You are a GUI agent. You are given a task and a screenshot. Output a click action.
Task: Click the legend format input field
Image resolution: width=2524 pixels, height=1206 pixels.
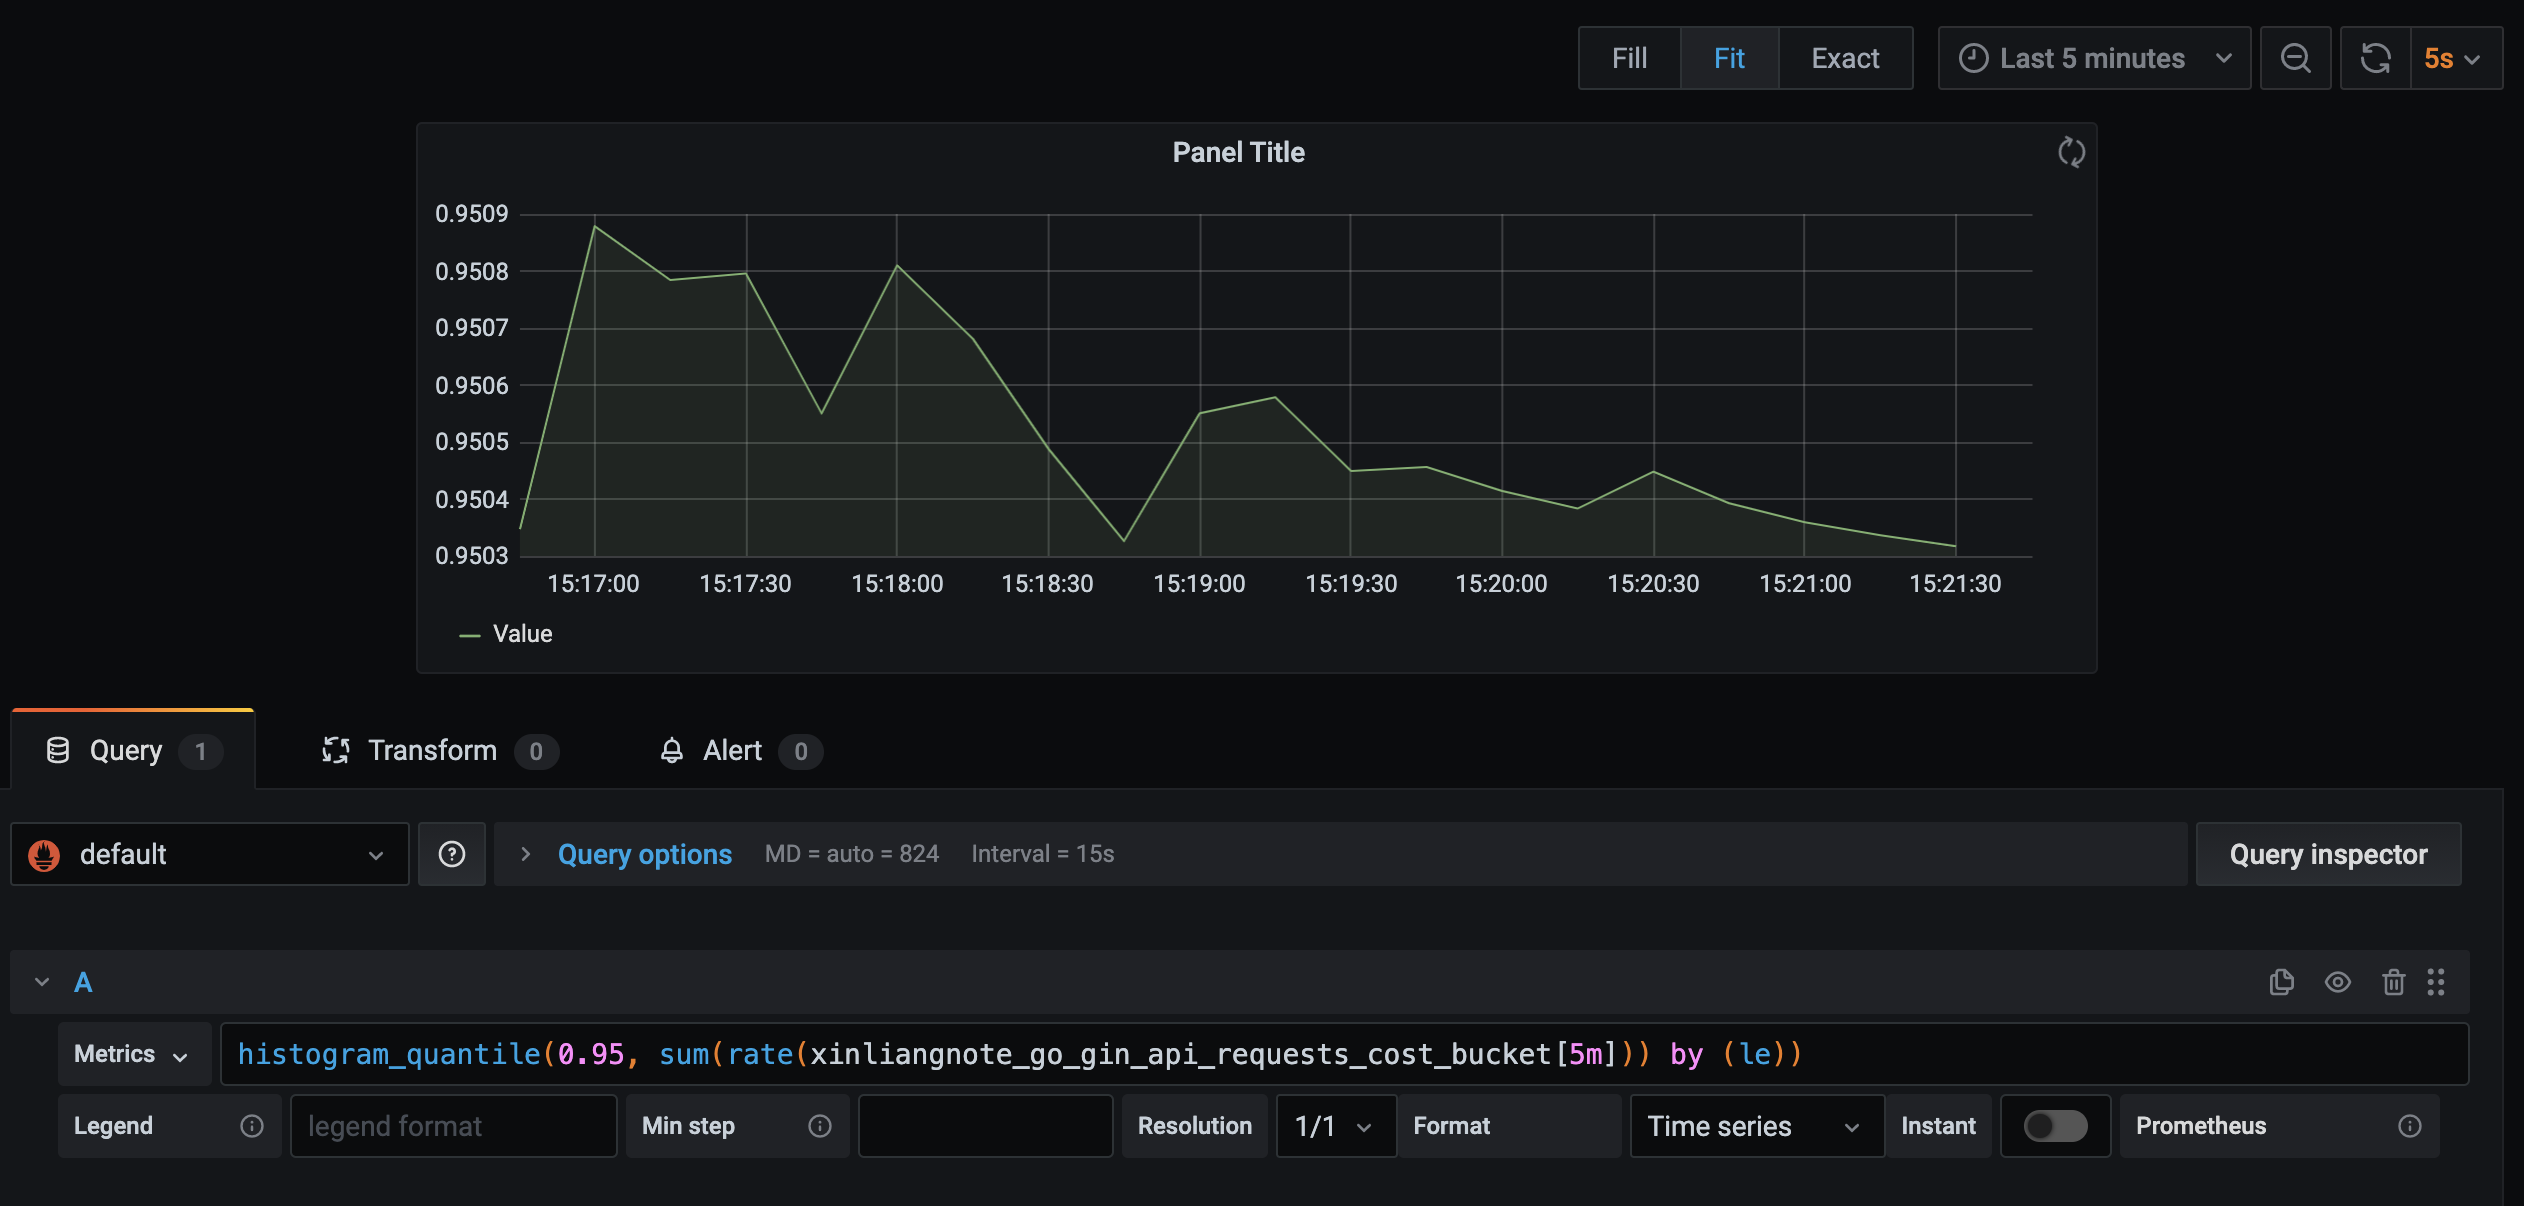[x=453, y=1126]
